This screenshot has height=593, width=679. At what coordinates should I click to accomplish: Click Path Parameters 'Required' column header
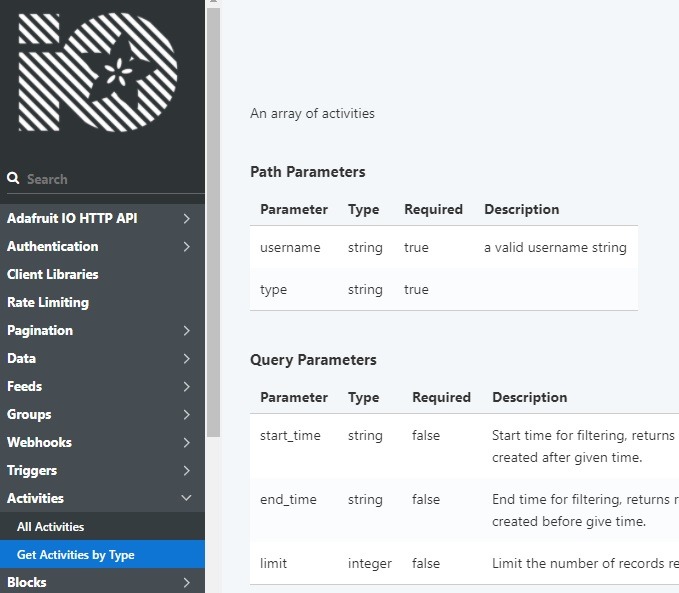(433, 210)
